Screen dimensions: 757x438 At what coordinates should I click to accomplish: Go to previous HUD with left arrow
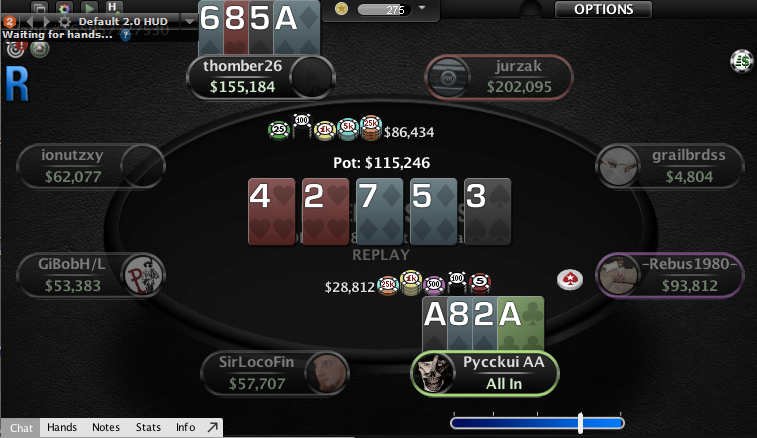pos(30,22)
